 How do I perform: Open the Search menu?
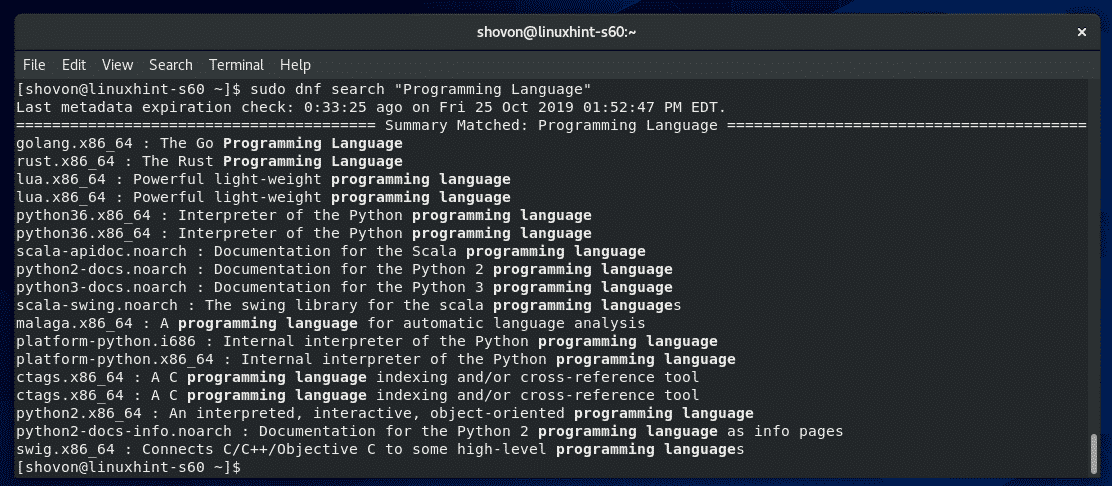(170, 65)
